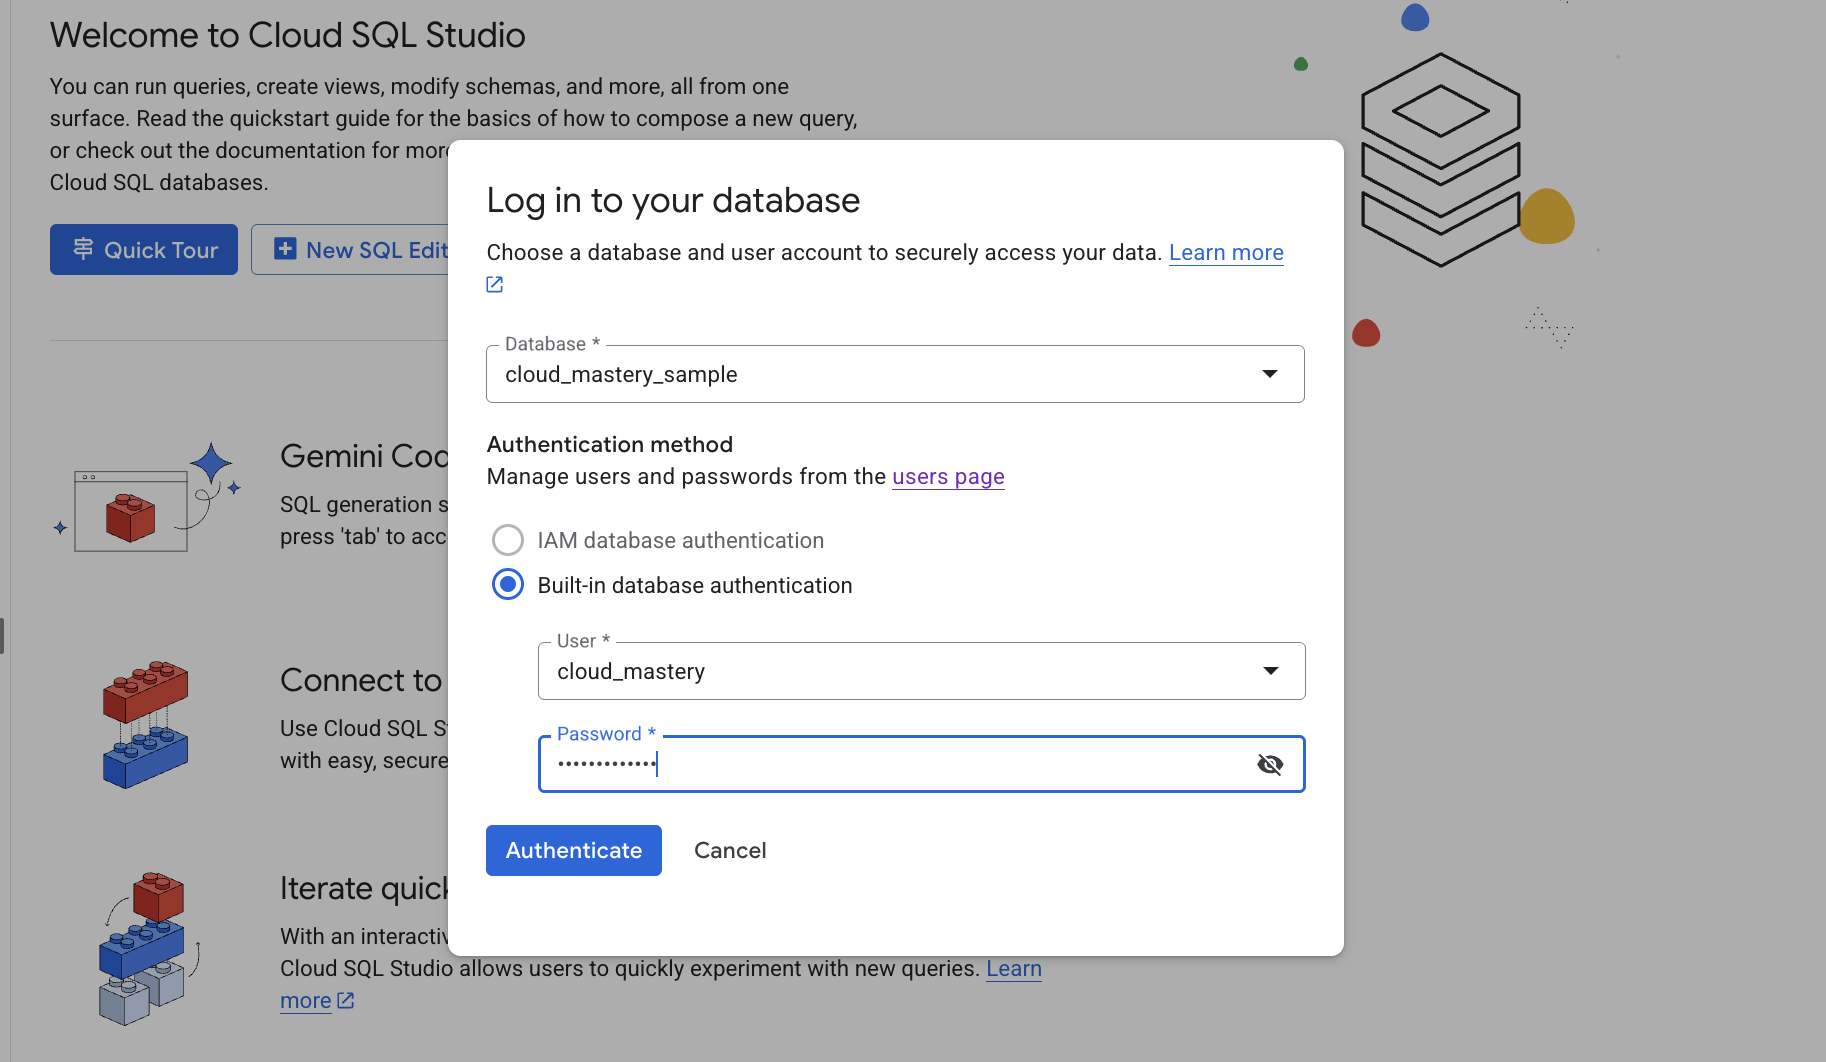This screenshot has width=1826, height=1062.
Task: Click external link icon under dialog description
Action: [x=494, y=284]
